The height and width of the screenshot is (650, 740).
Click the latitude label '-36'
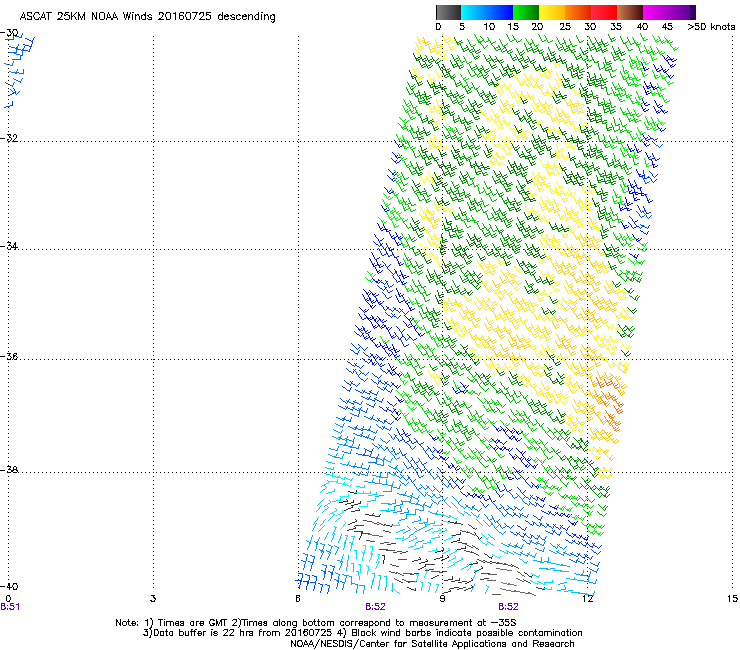pos(9,356)
